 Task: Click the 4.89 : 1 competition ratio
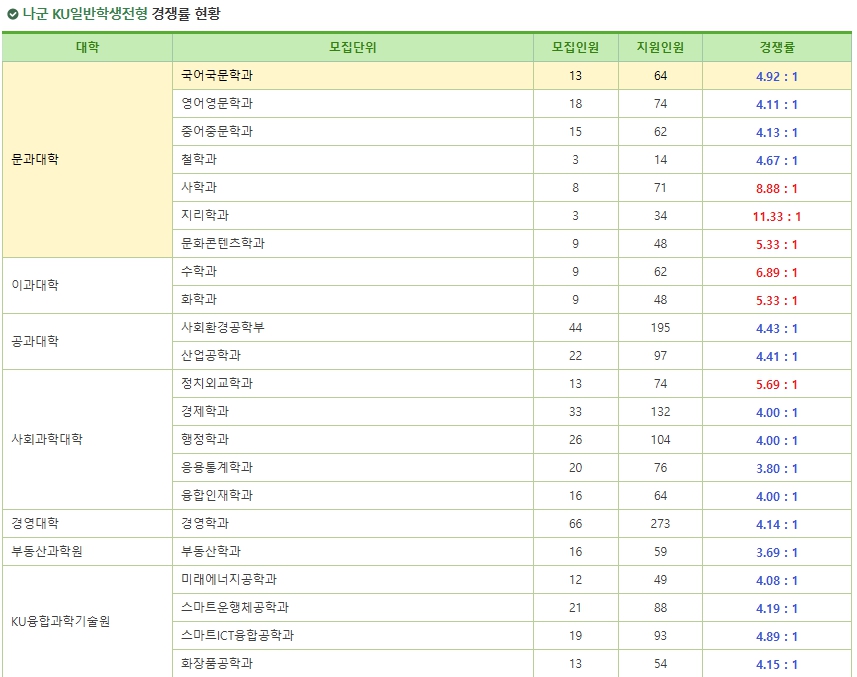point(777,637)
